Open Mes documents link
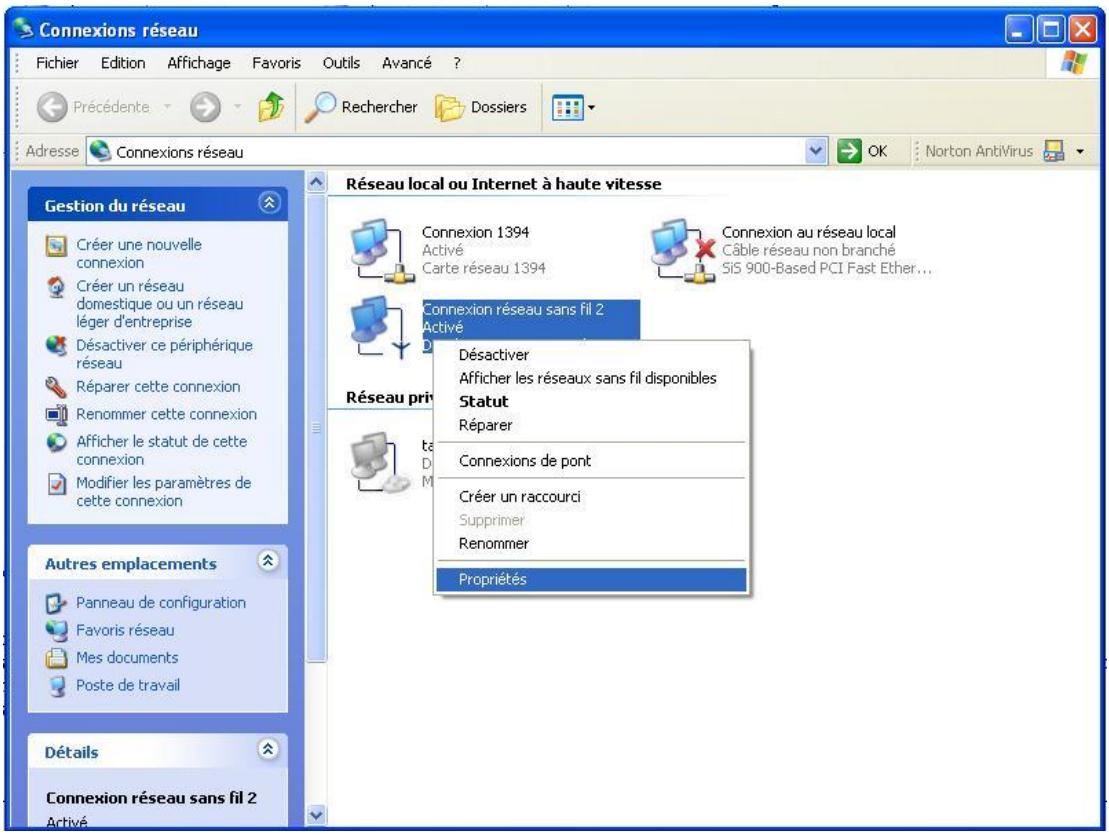The image size is (1109, 837). tap(127, 658)
